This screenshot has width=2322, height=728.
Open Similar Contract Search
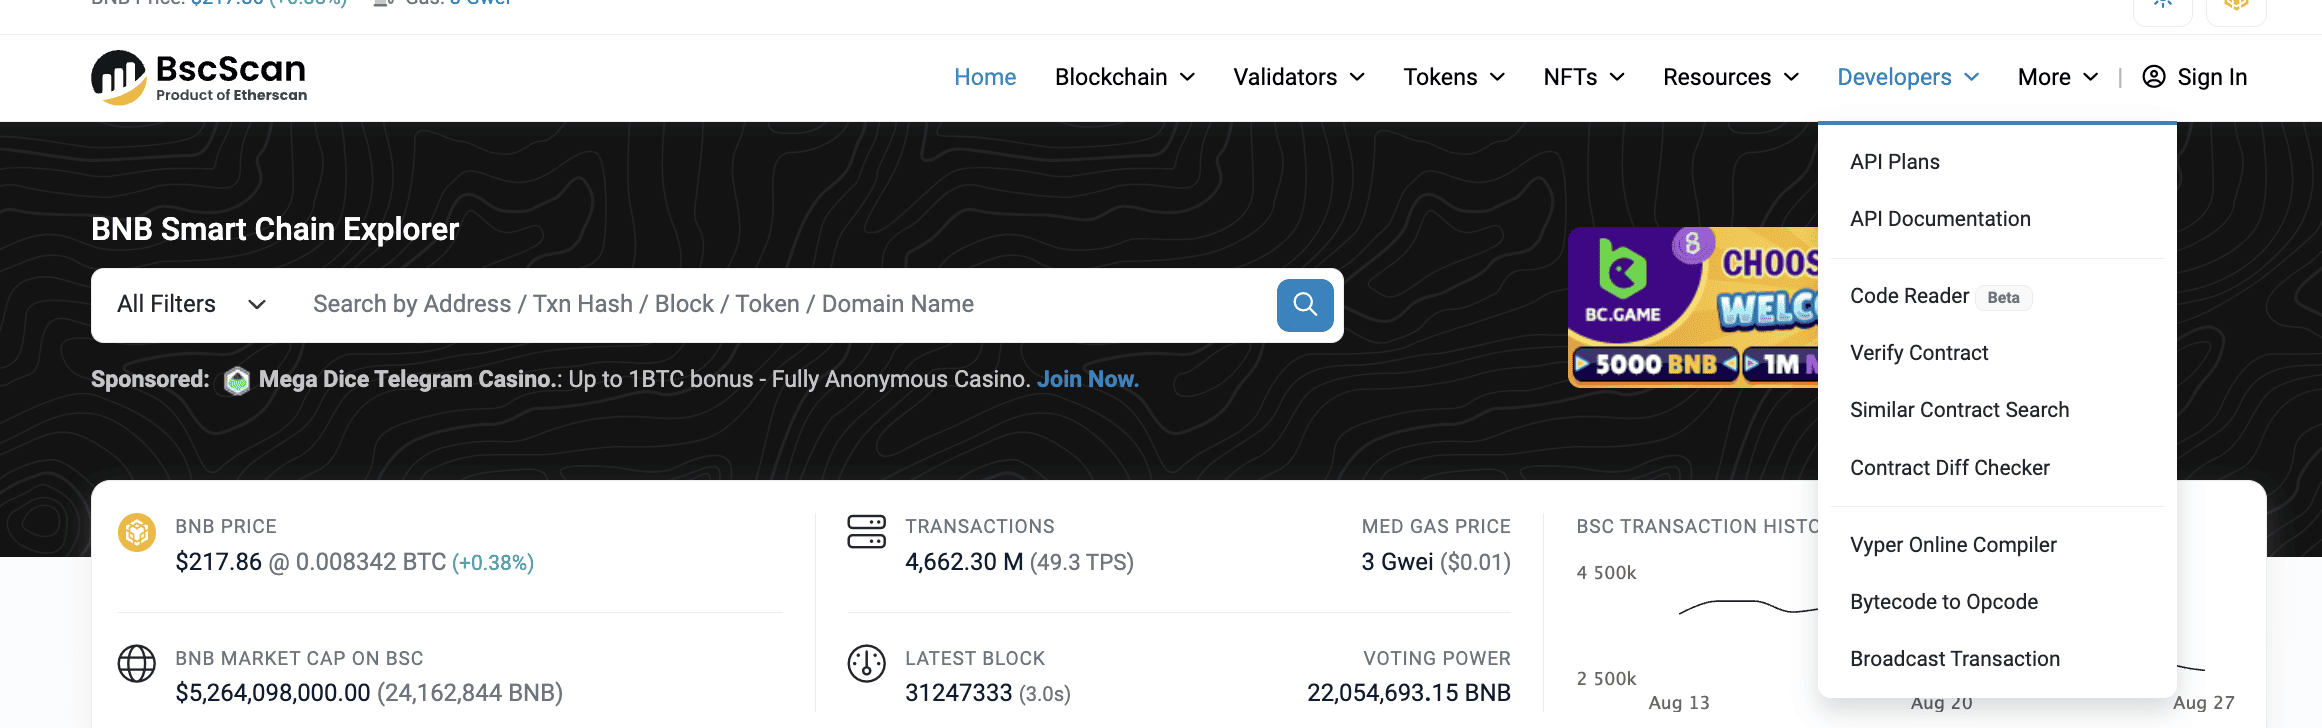click(1959, 410)
